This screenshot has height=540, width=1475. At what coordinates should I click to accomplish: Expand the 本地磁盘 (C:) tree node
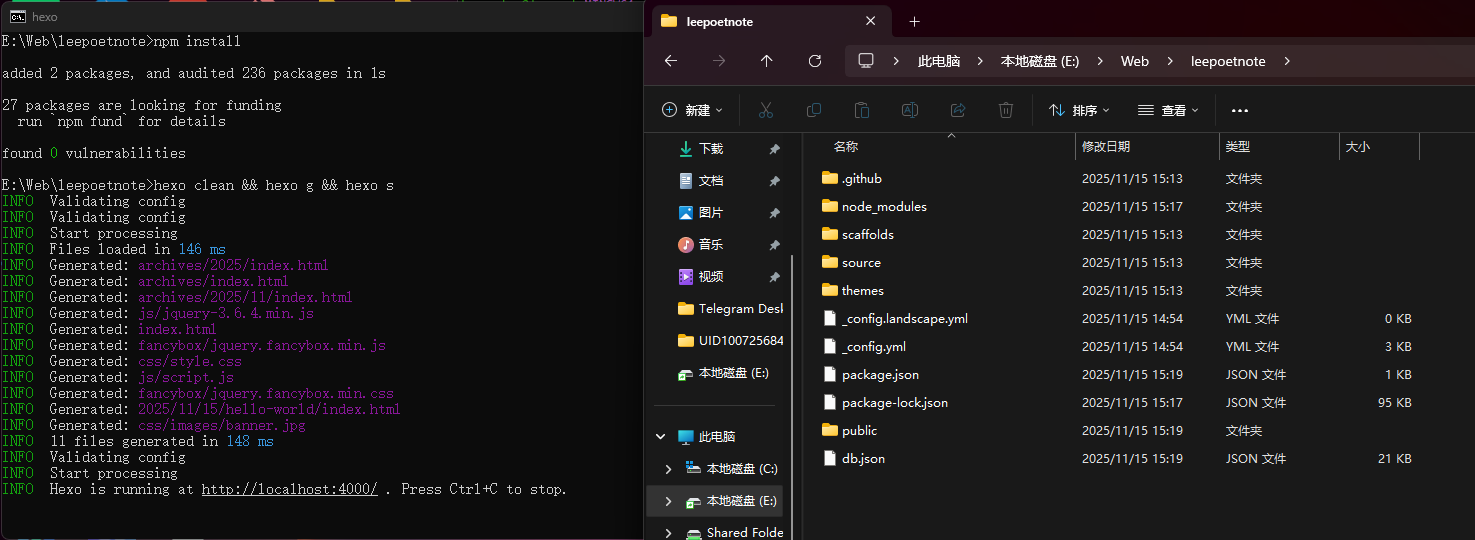pyautogui.click(x=669, y=469)
